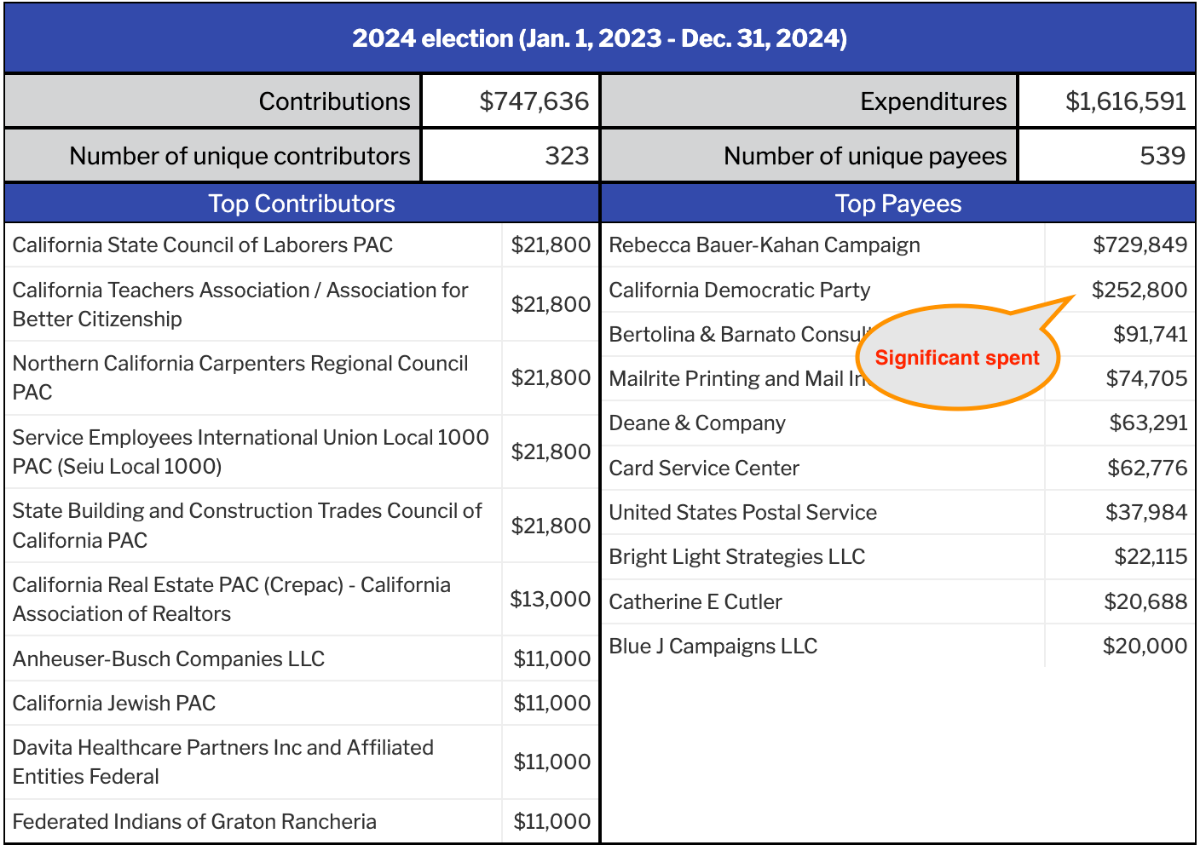1200x845 pixels.
Task: Open Rebecca Bauer-Kahan Campaign payee
Action: click(764, 245)
